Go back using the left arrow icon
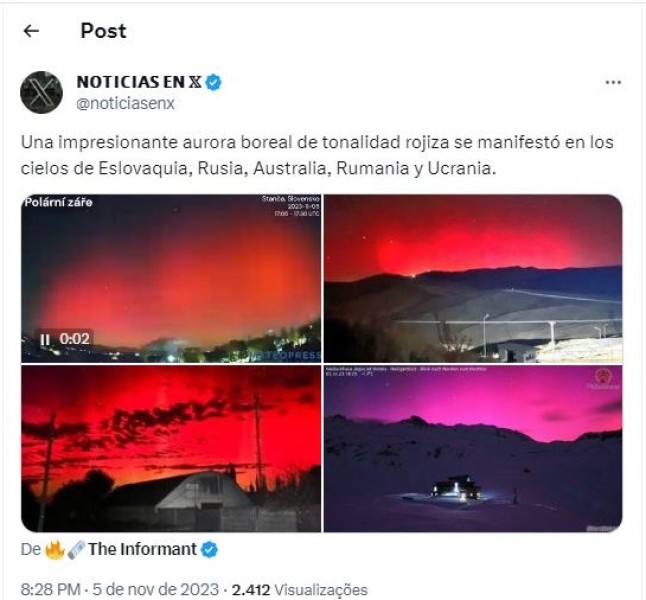The height and width of the screenshot is (600, 646). point(31,31)
